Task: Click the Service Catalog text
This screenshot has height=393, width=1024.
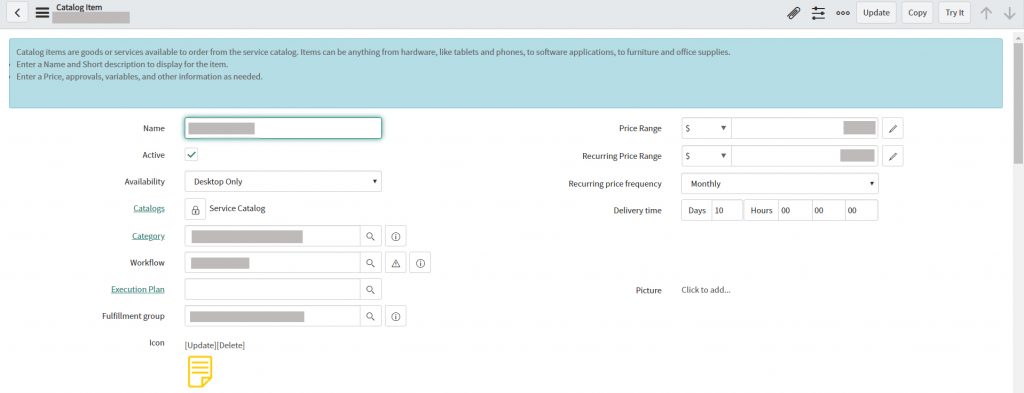Action: click(x=237, y=209)
